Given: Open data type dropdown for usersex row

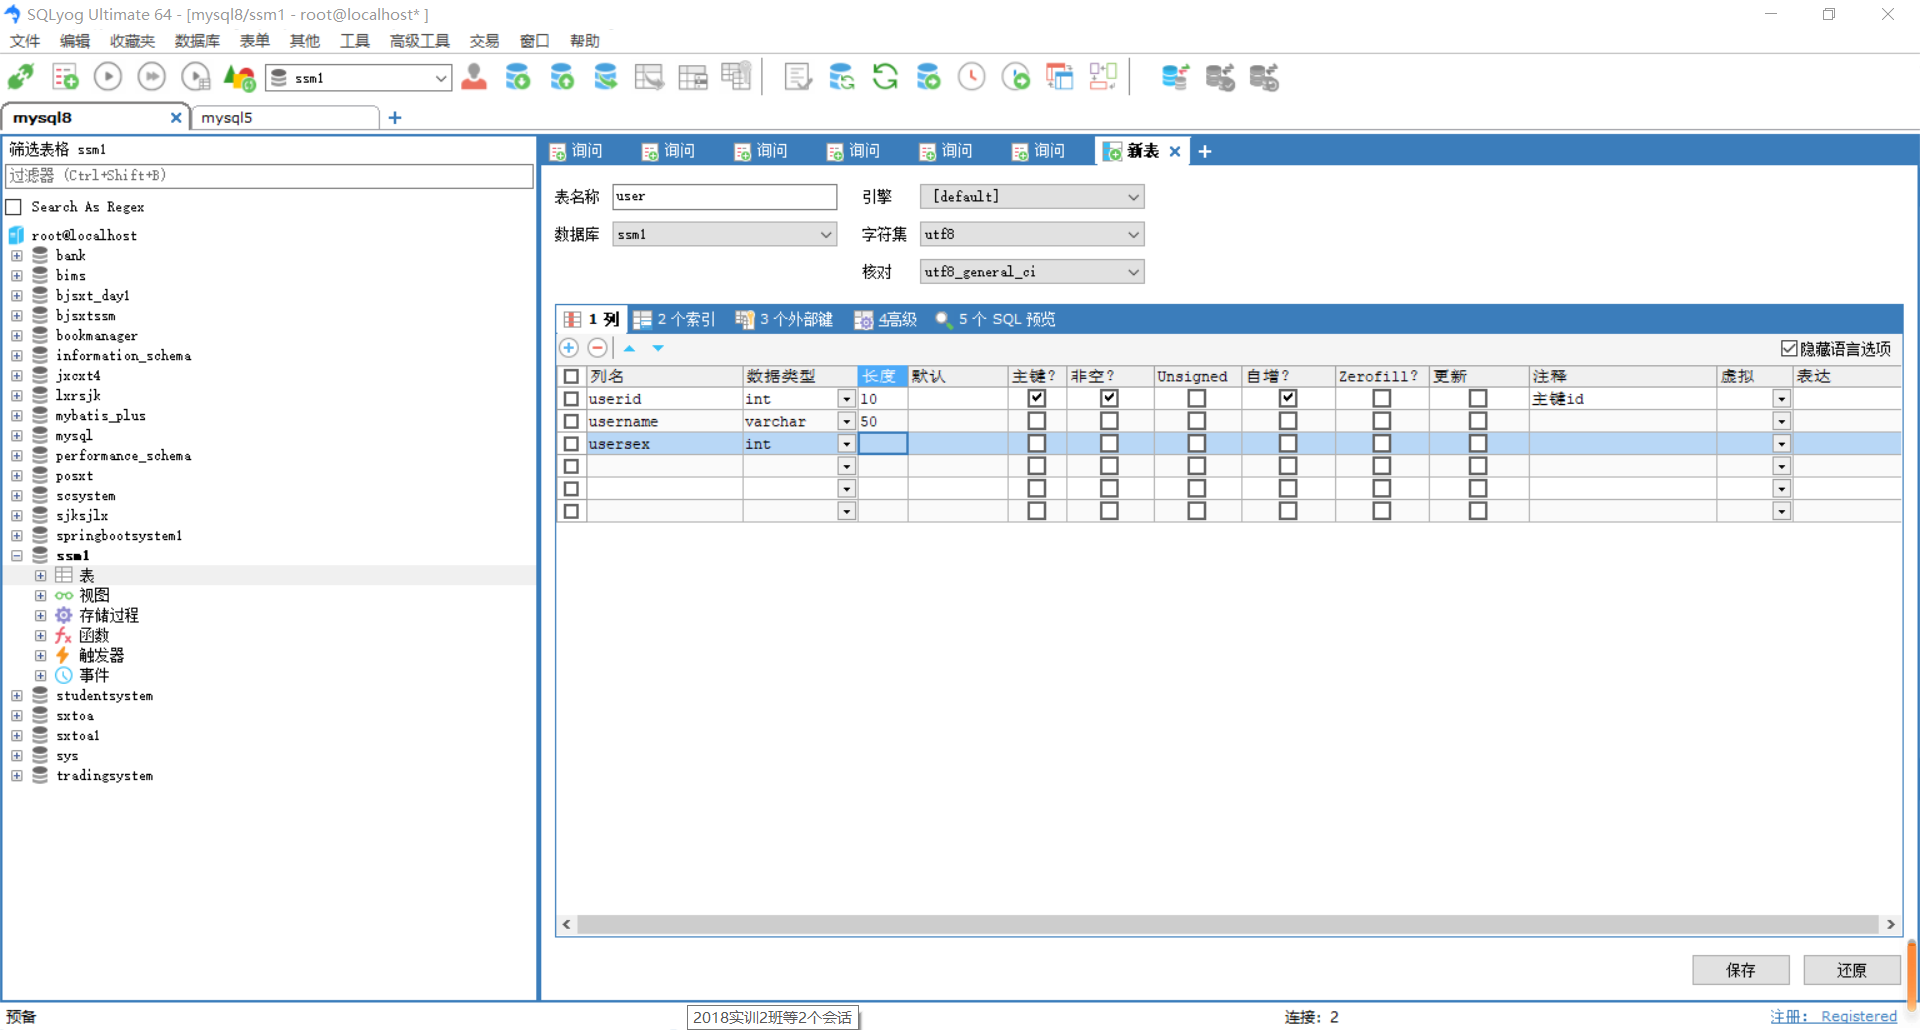Looking at the screenshot, I should coord(846,444).
